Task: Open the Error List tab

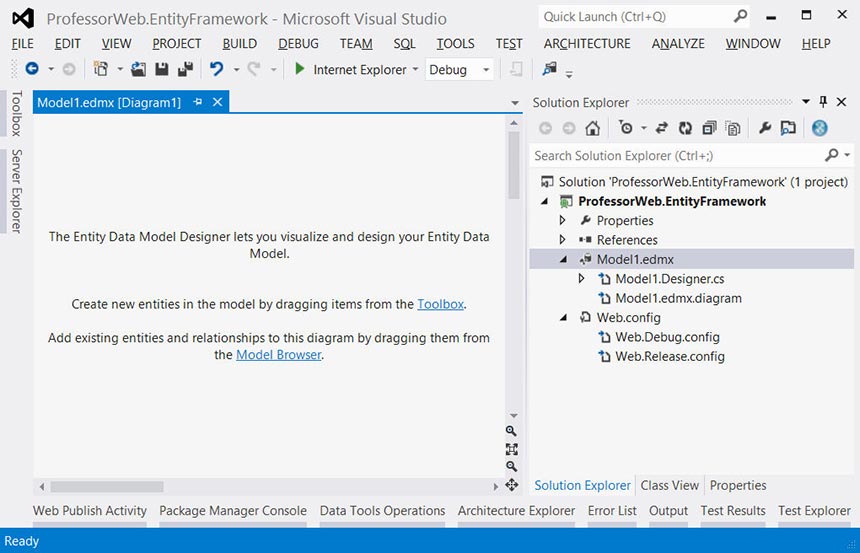Action: pyautogui.click(x=612, y=511)
